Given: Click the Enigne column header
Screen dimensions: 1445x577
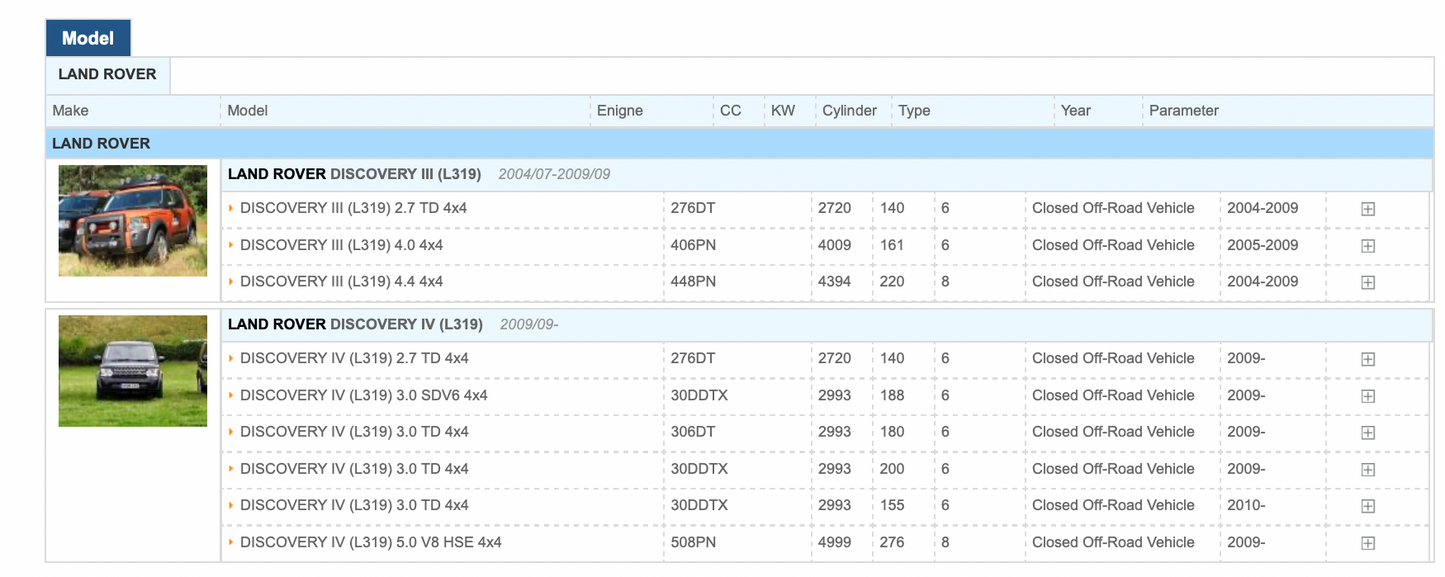Looking at the screenshot, I should tap(620, 111).
